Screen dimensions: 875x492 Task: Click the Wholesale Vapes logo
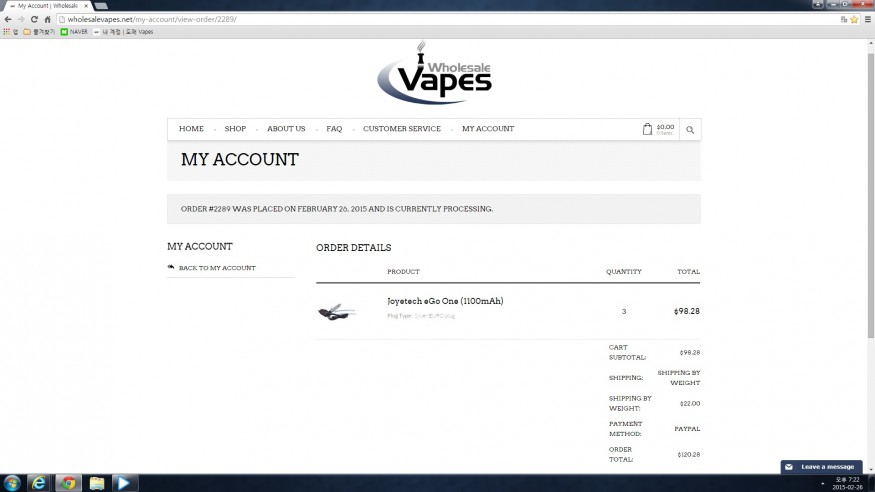point(434,73)
